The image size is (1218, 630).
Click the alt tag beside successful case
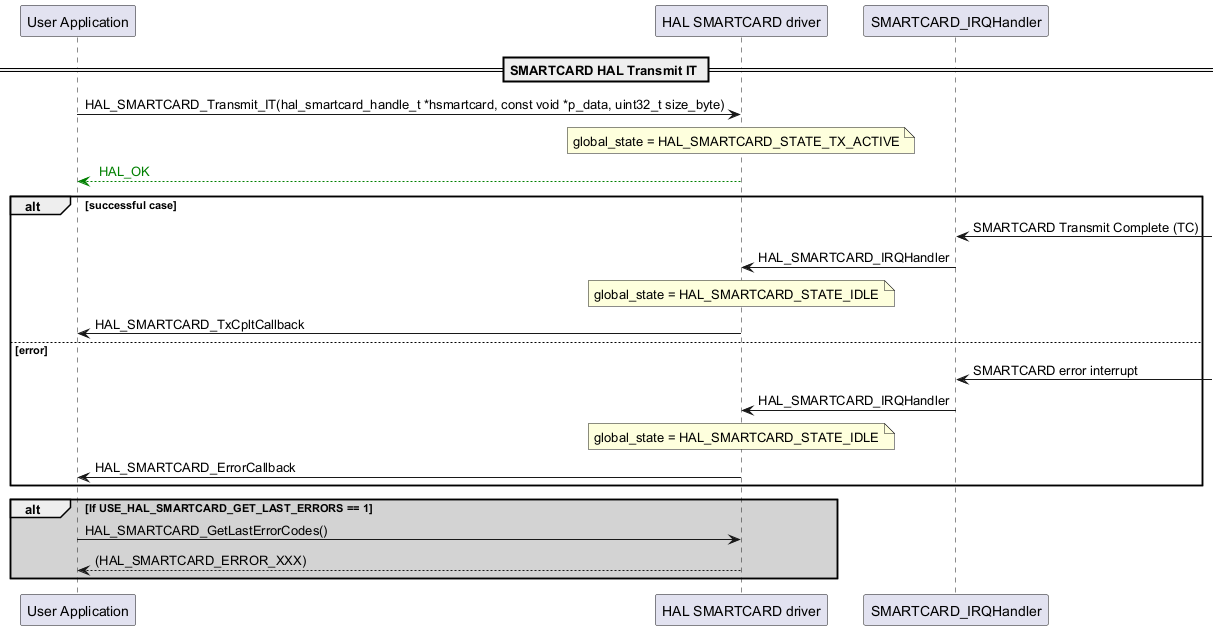(x=34, y=206)
